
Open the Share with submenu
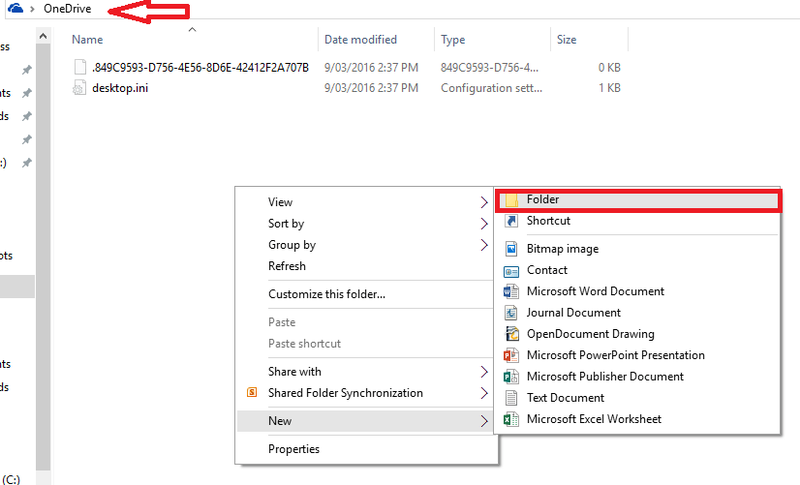point(366,371)
